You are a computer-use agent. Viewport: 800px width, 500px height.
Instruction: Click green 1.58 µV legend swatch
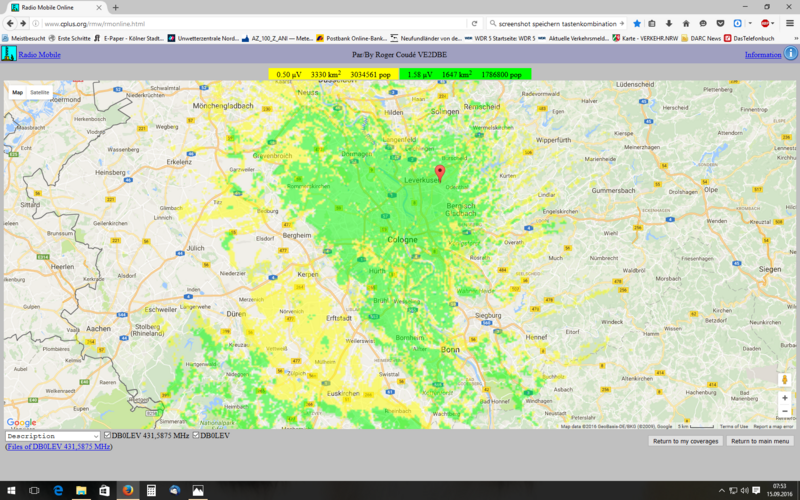(465, 74)
